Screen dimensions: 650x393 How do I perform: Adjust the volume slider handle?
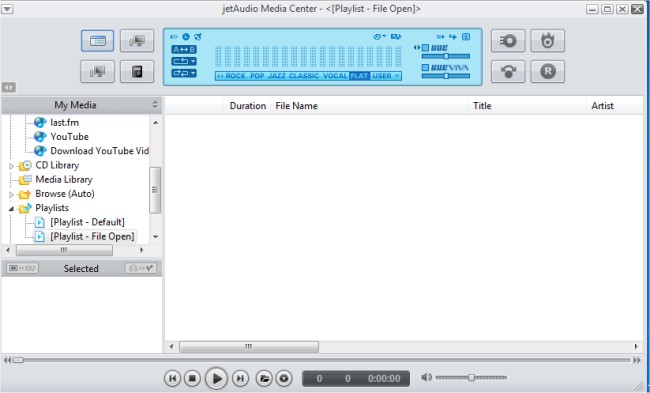(x=471, y=377)
